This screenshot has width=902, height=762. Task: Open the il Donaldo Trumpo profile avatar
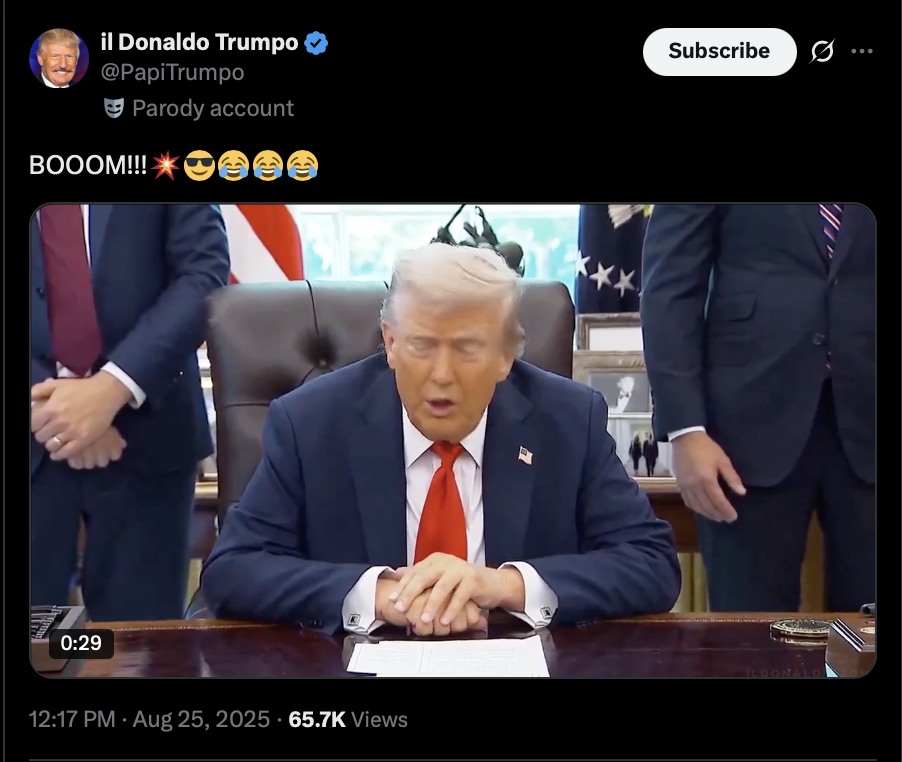pos(59,58)
